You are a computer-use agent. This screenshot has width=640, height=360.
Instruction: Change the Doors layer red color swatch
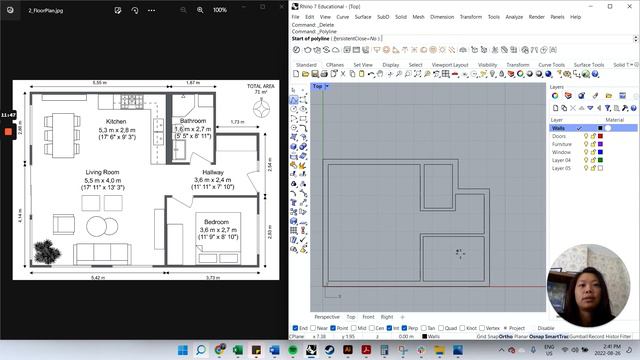600,136
